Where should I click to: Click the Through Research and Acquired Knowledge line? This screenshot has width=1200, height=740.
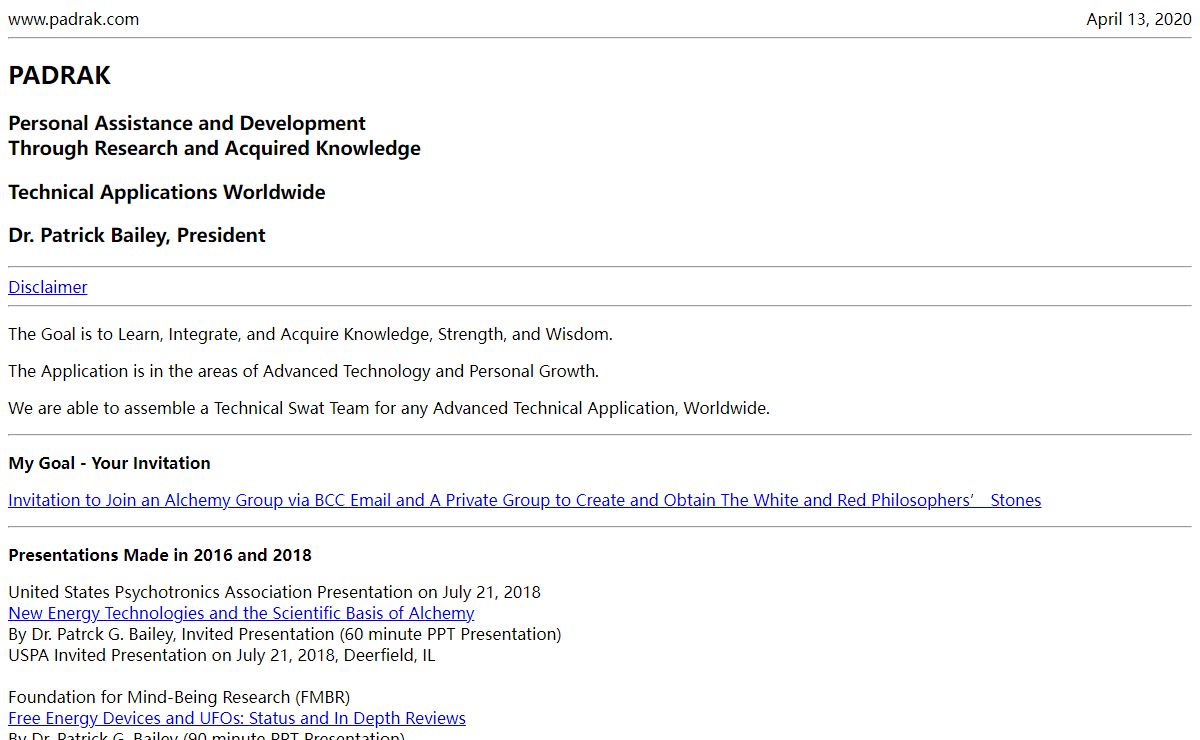[x=214, y=149]
